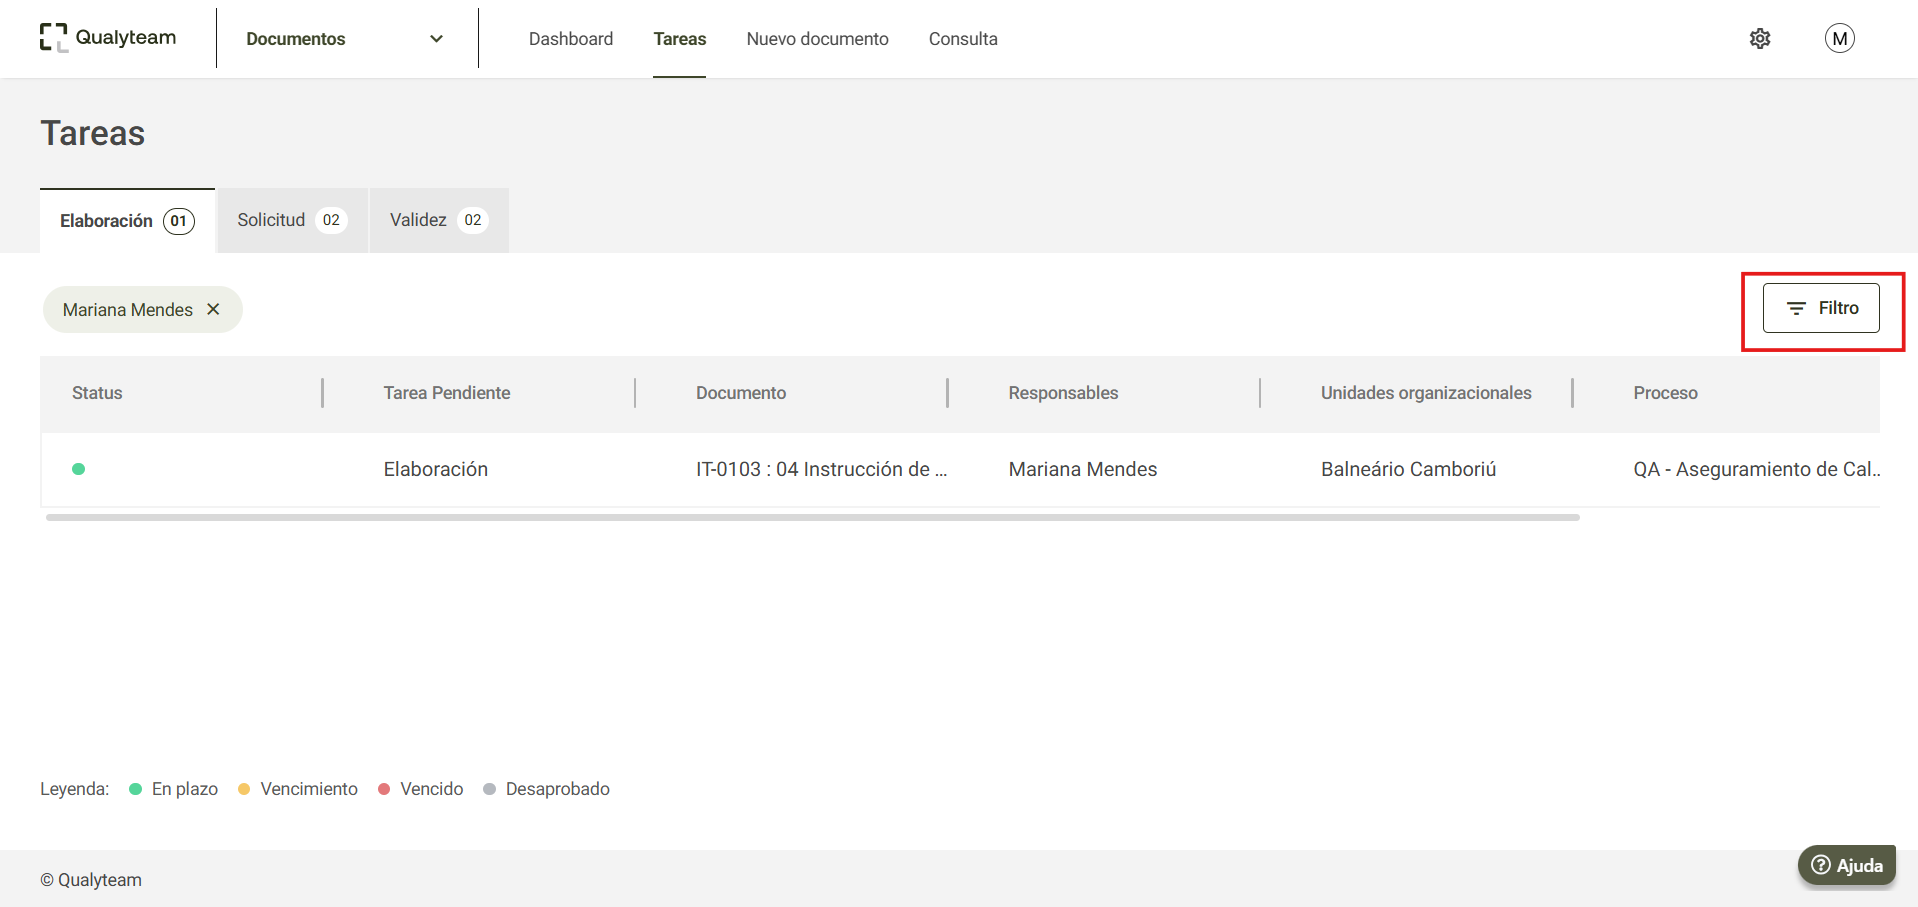Open the user profile avatar M
1918x907 pixels.
pyautogui.click(x=1839, y=38)
